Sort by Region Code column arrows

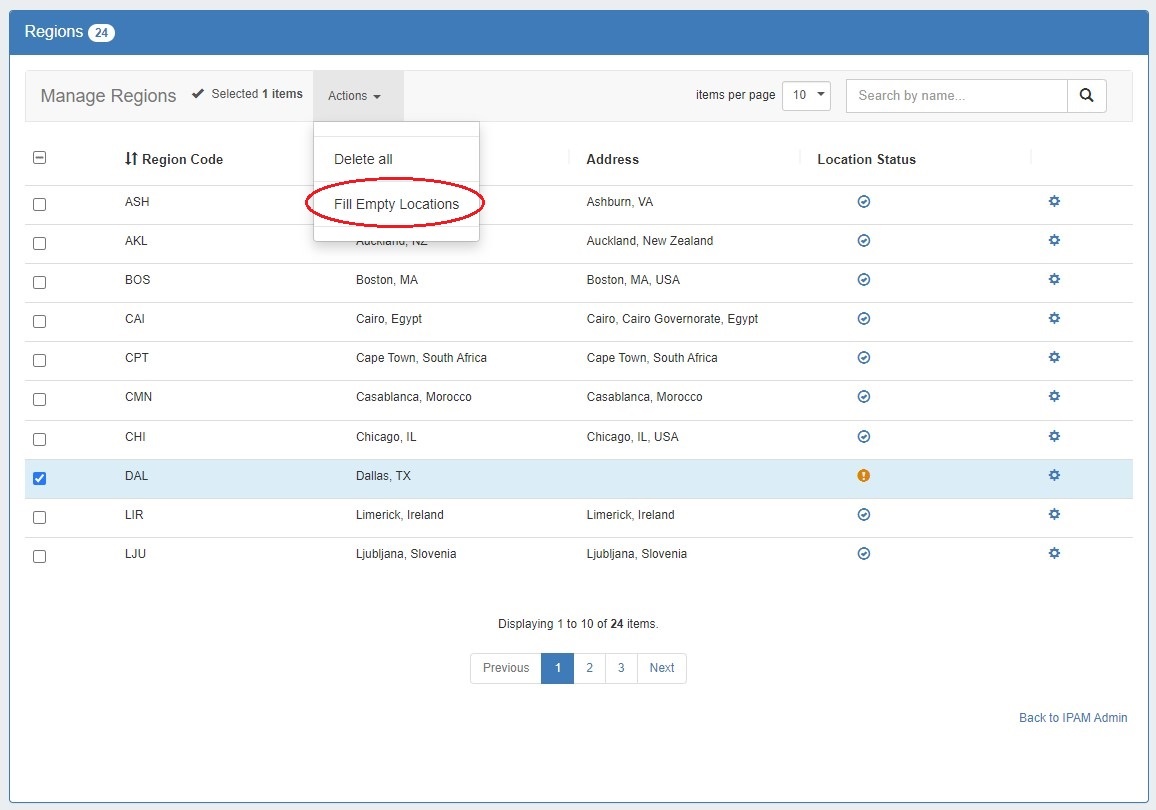[x=131, y=159]
